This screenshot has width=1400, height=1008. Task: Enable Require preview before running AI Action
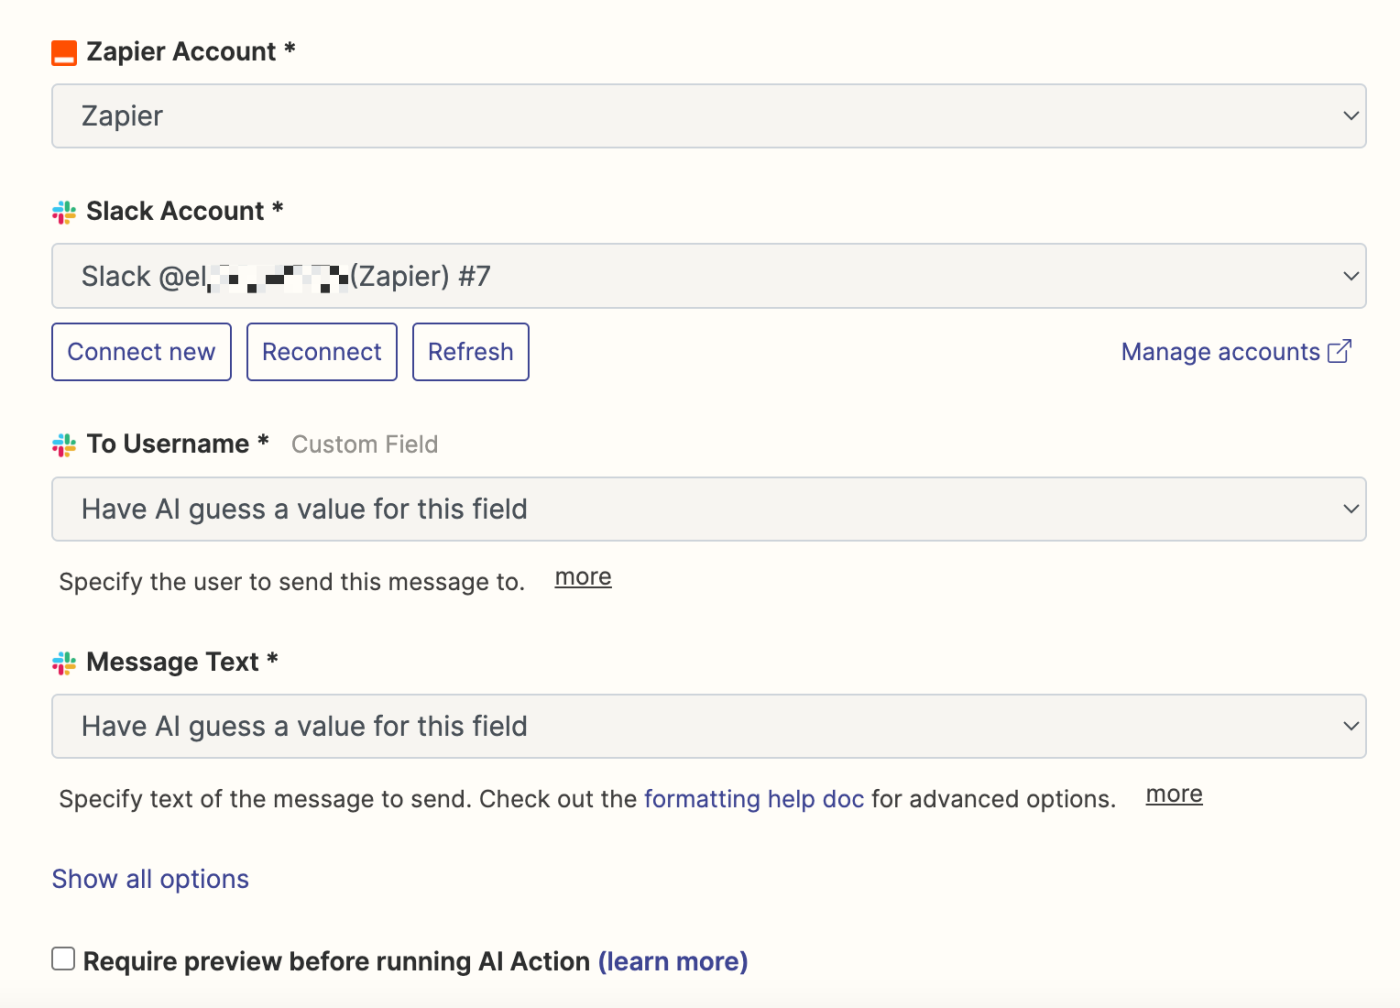(63, 959)
